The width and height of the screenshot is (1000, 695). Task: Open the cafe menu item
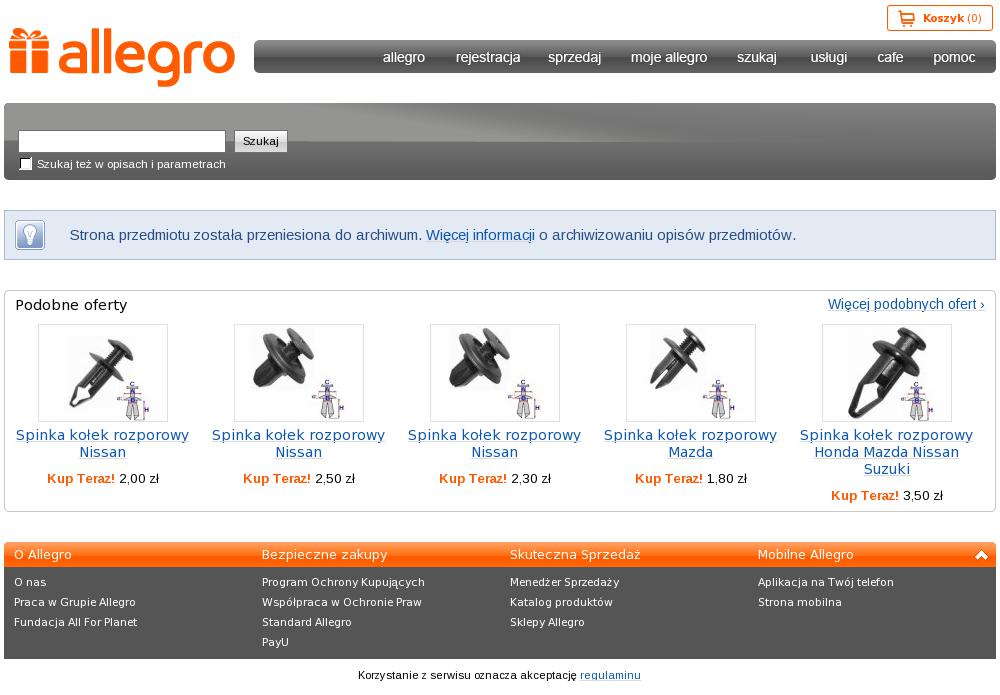click(890, 57)
